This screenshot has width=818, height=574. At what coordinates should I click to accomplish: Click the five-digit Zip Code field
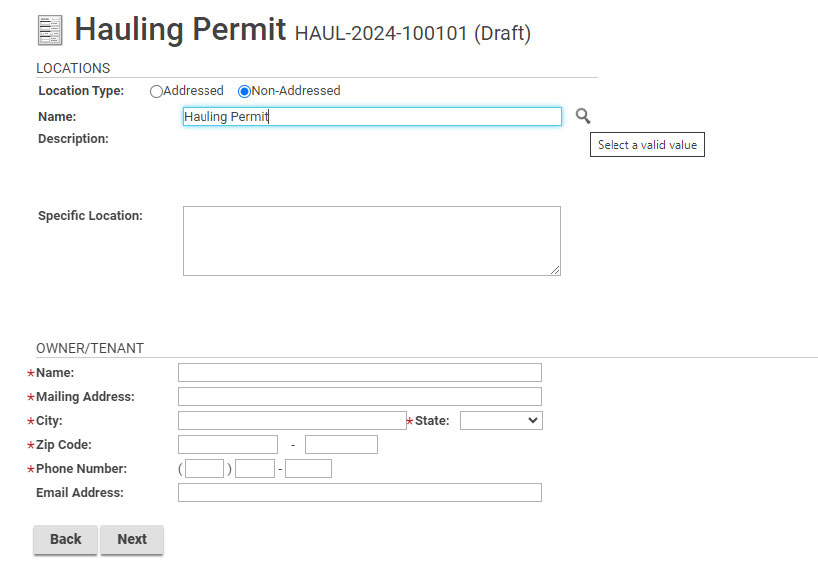(228, 445)
